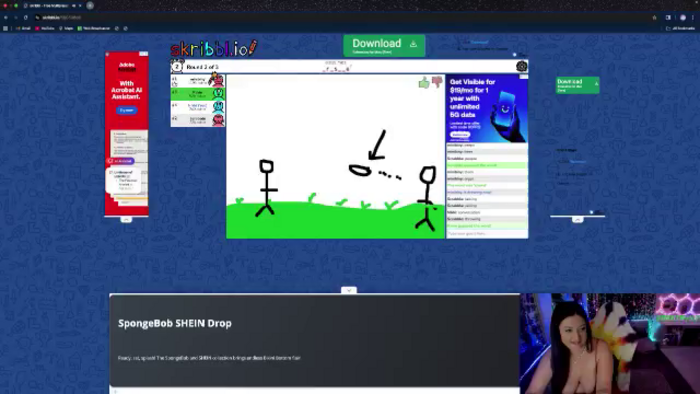Open the skribbl game settings gear
This screenshot has height=394, width=700.
click(521, 66)
